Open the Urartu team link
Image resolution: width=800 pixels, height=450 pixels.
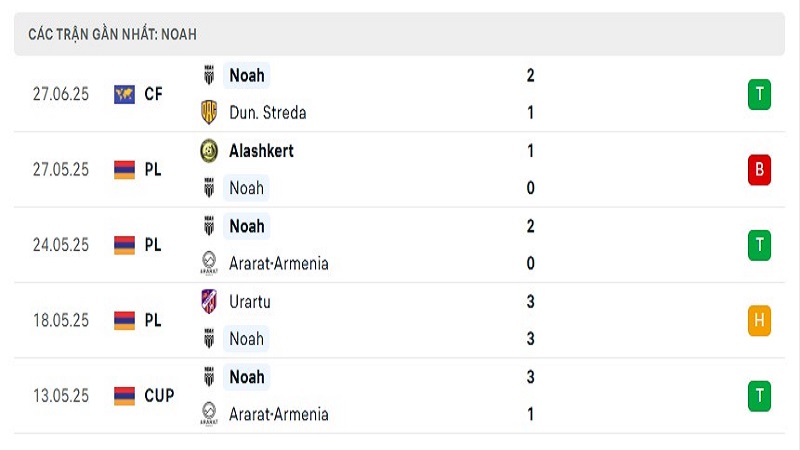[x=250, y=302]
